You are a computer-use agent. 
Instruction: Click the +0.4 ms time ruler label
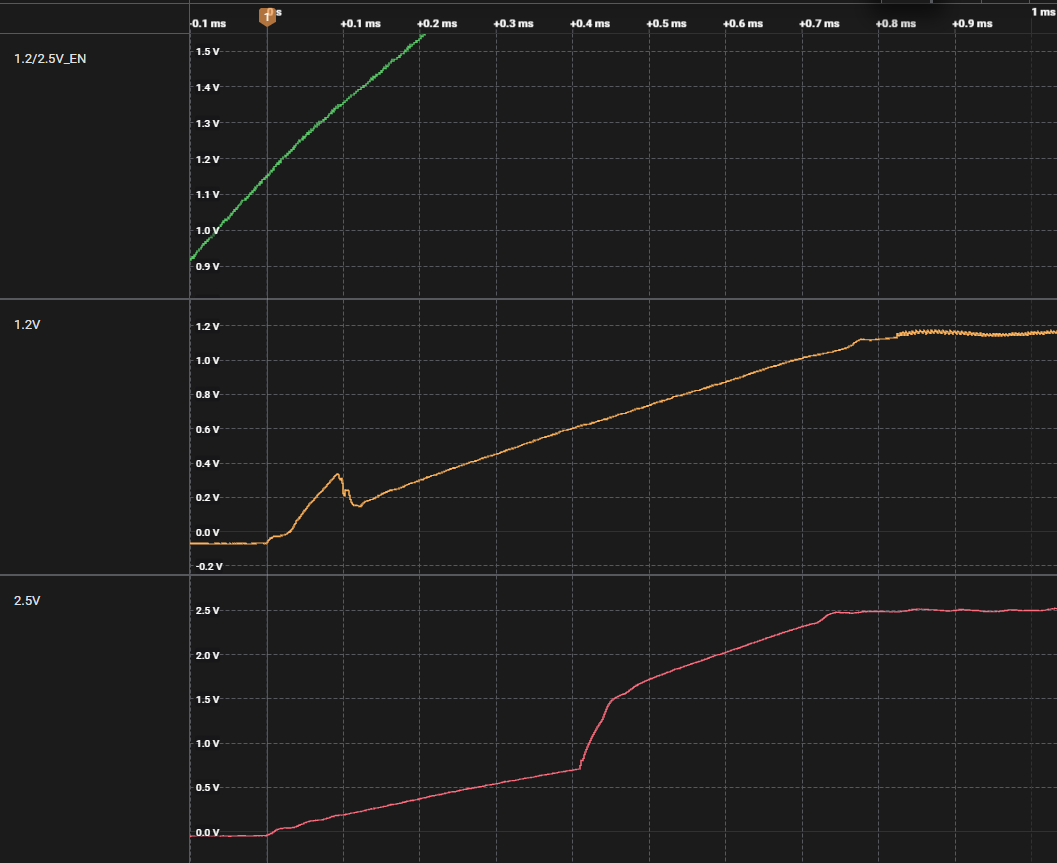pyautogui.click(x=590, y=24)
